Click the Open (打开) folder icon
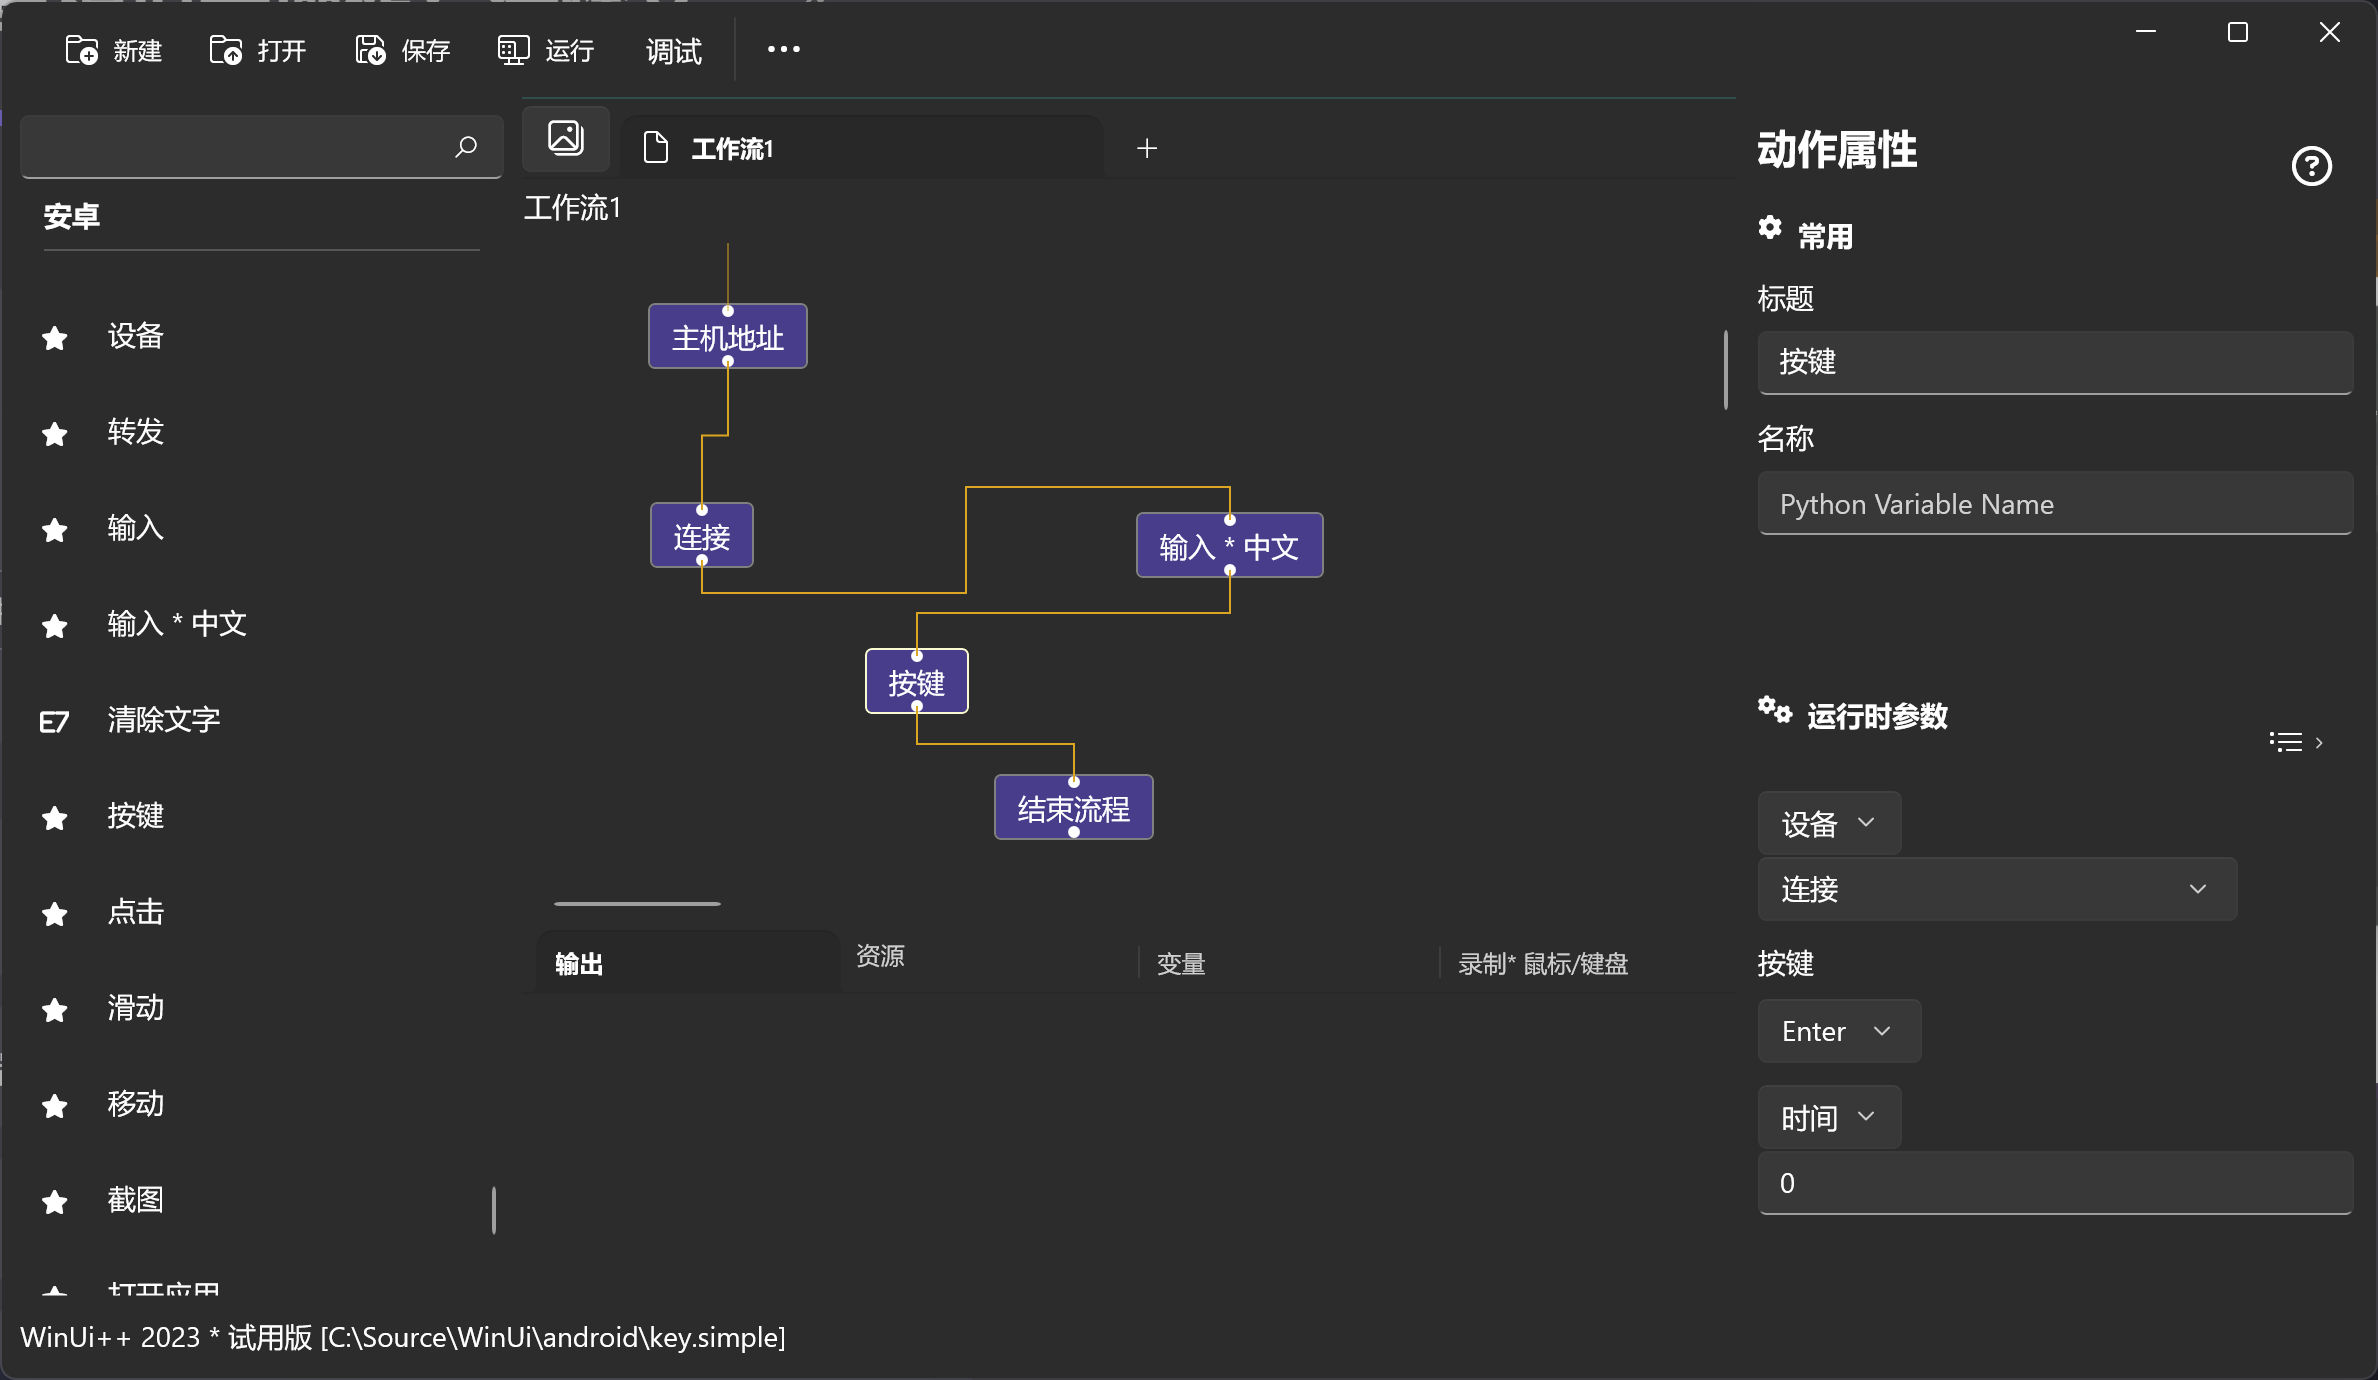Viewport: 2378px width, 1380px height. (225, 50)
